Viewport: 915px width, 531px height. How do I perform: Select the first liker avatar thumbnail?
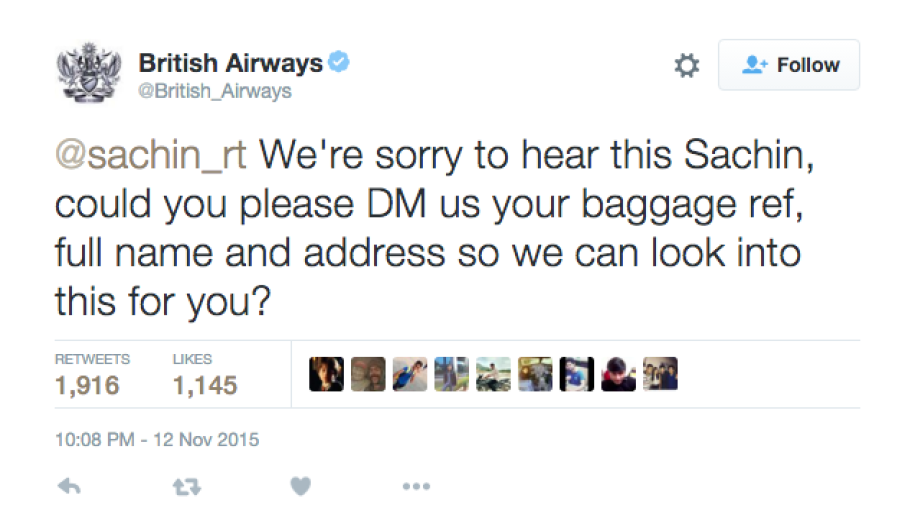326,374
